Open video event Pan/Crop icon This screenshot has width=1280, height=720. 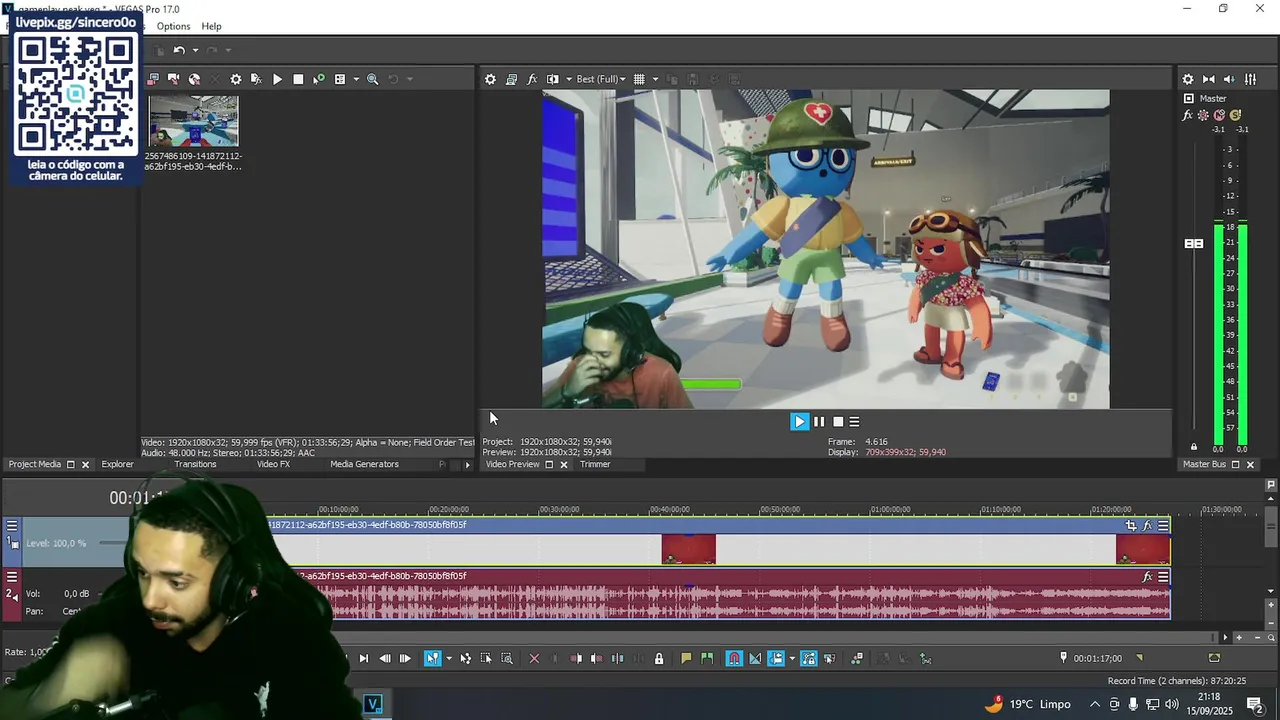[x=1131, y=525]
